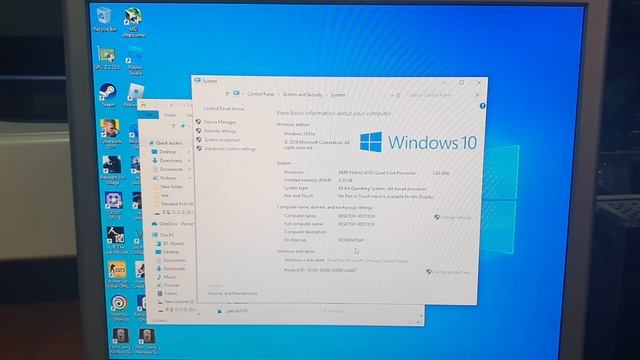Select Videos under This PC
Screen dimensions: 640x360
coord(171,293)
